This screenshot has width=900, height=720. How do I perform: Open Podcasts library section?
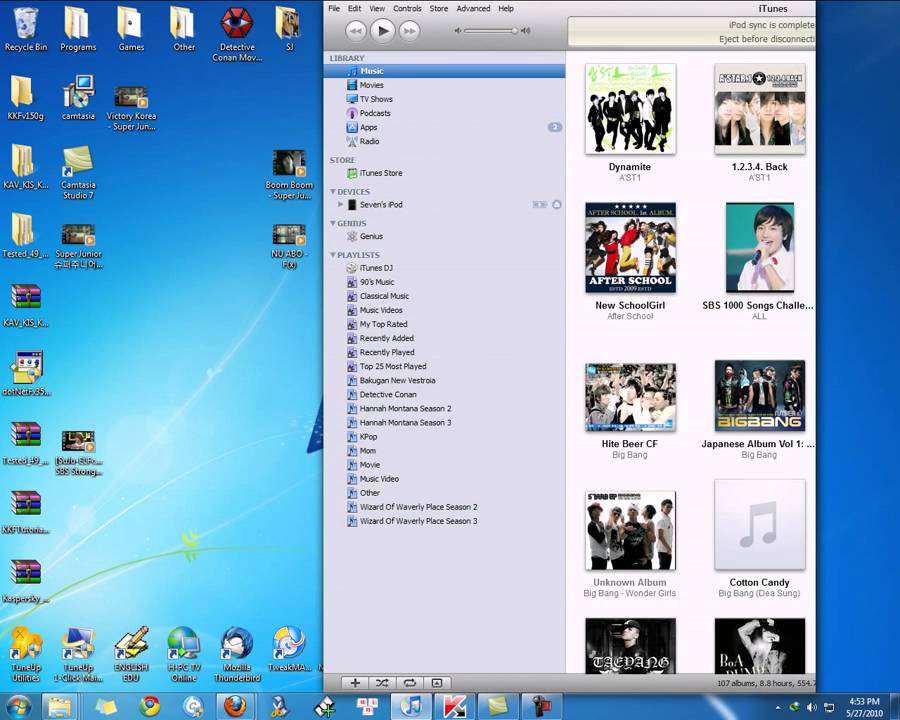(444, 113)
